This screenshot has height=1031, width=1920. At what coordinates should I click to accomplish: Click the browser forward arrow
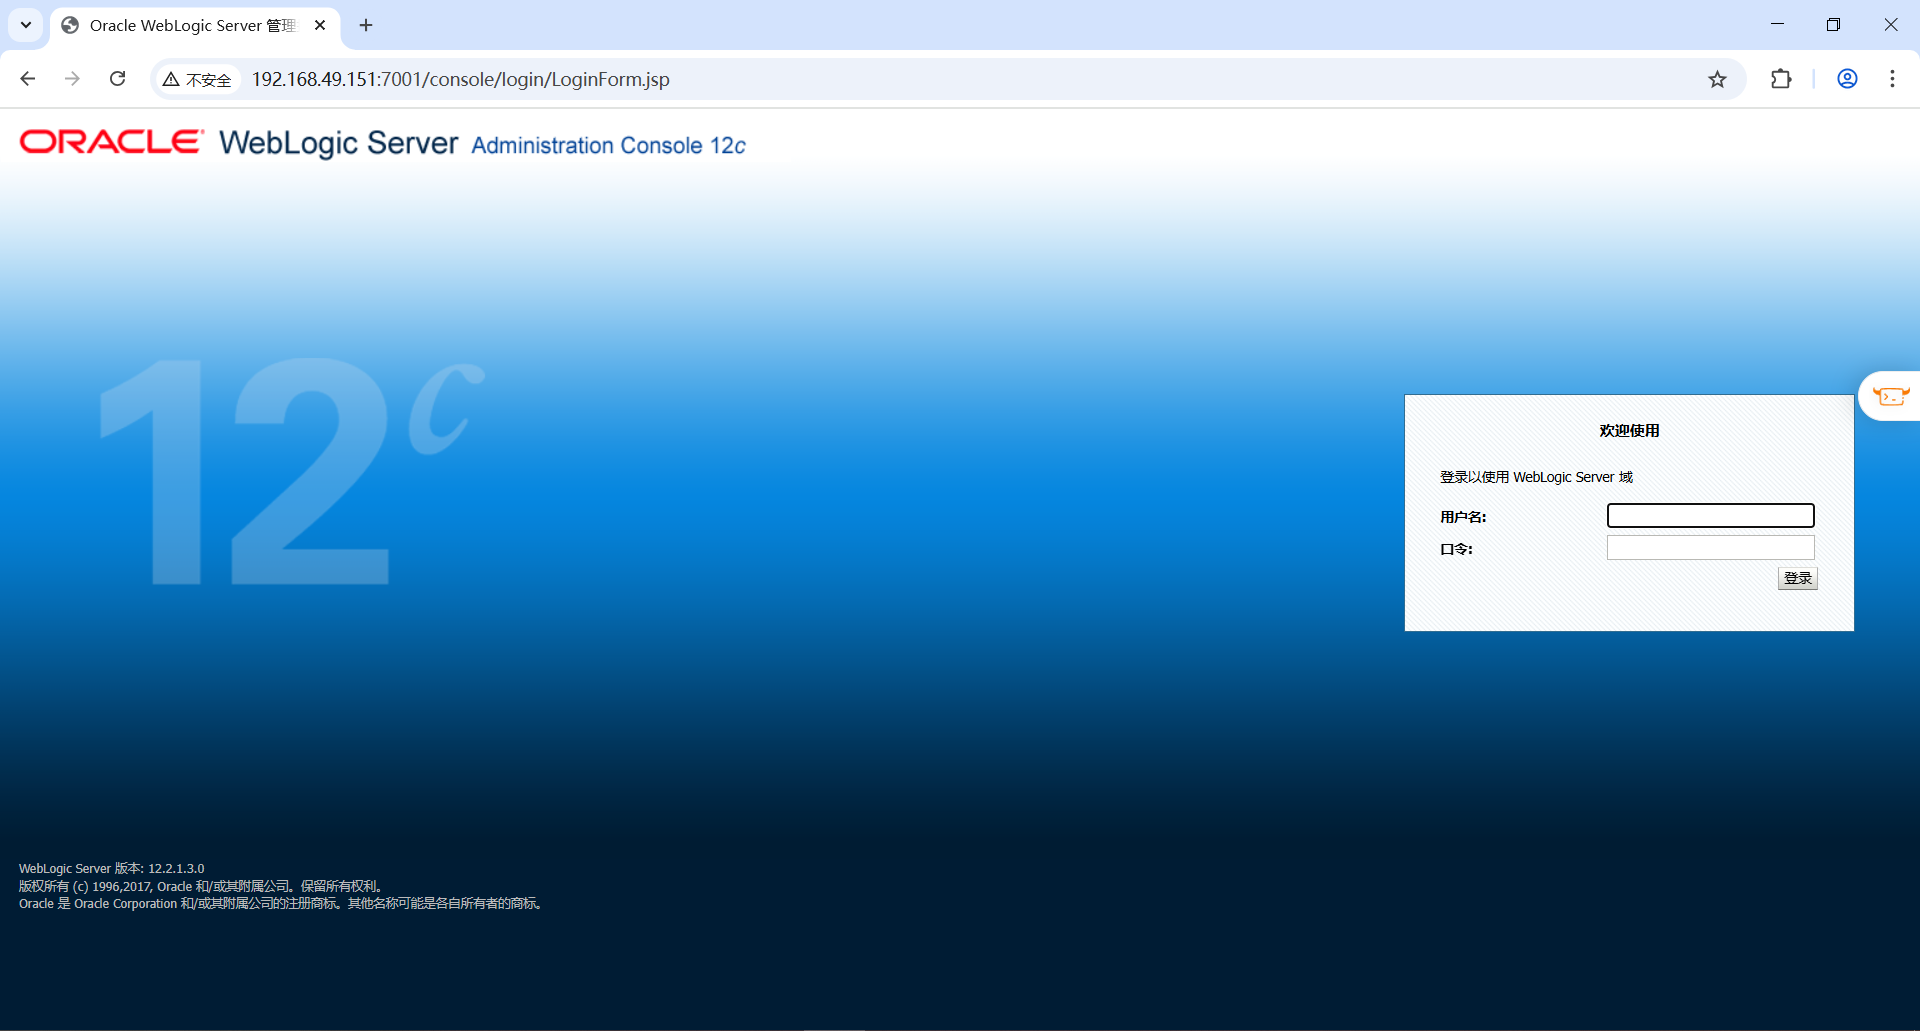[x=72, y=79]
